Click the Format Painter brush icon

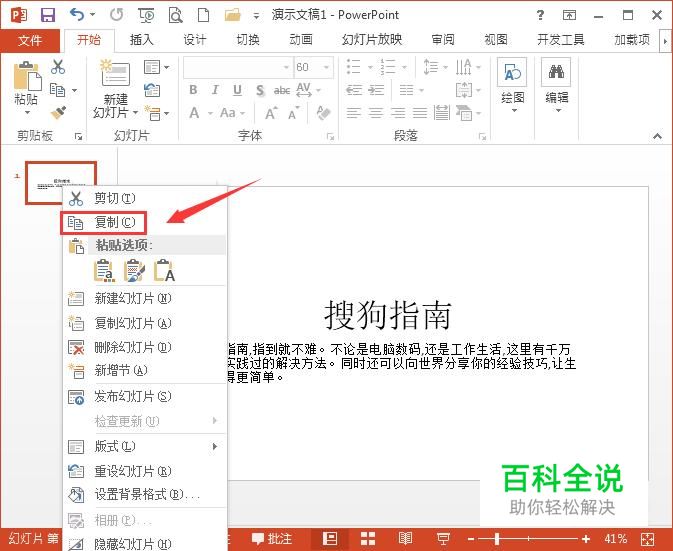click(x=58, y=113)
